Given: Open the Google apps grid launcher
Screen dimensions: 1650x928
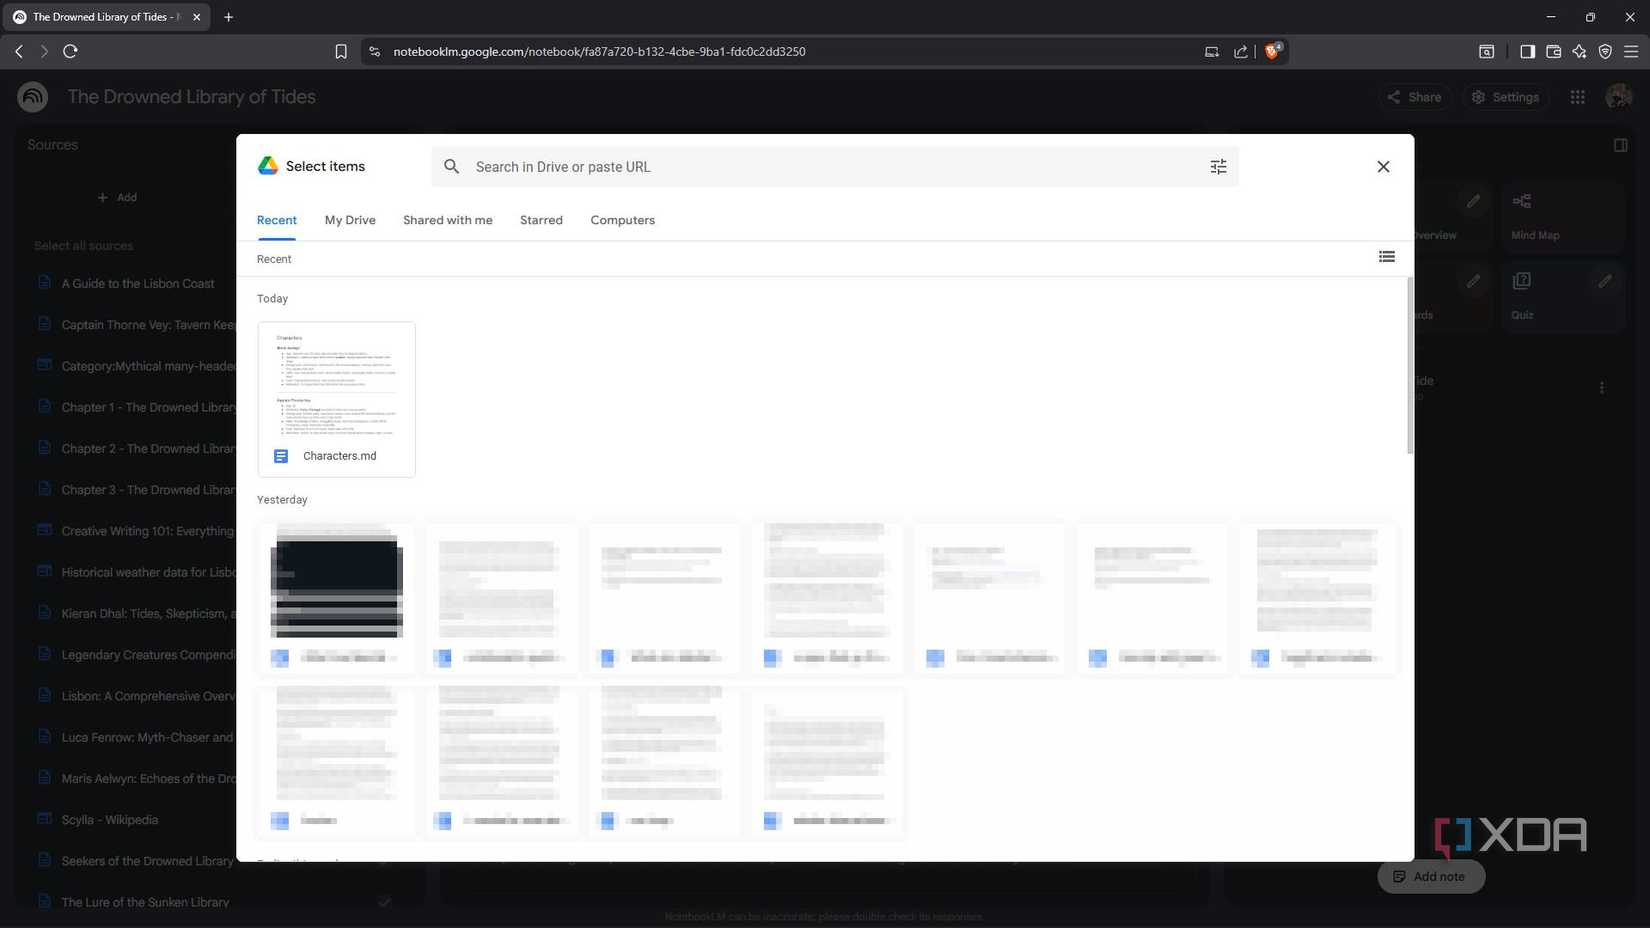Looking at the screenshot, I should tap(1578, 97).
